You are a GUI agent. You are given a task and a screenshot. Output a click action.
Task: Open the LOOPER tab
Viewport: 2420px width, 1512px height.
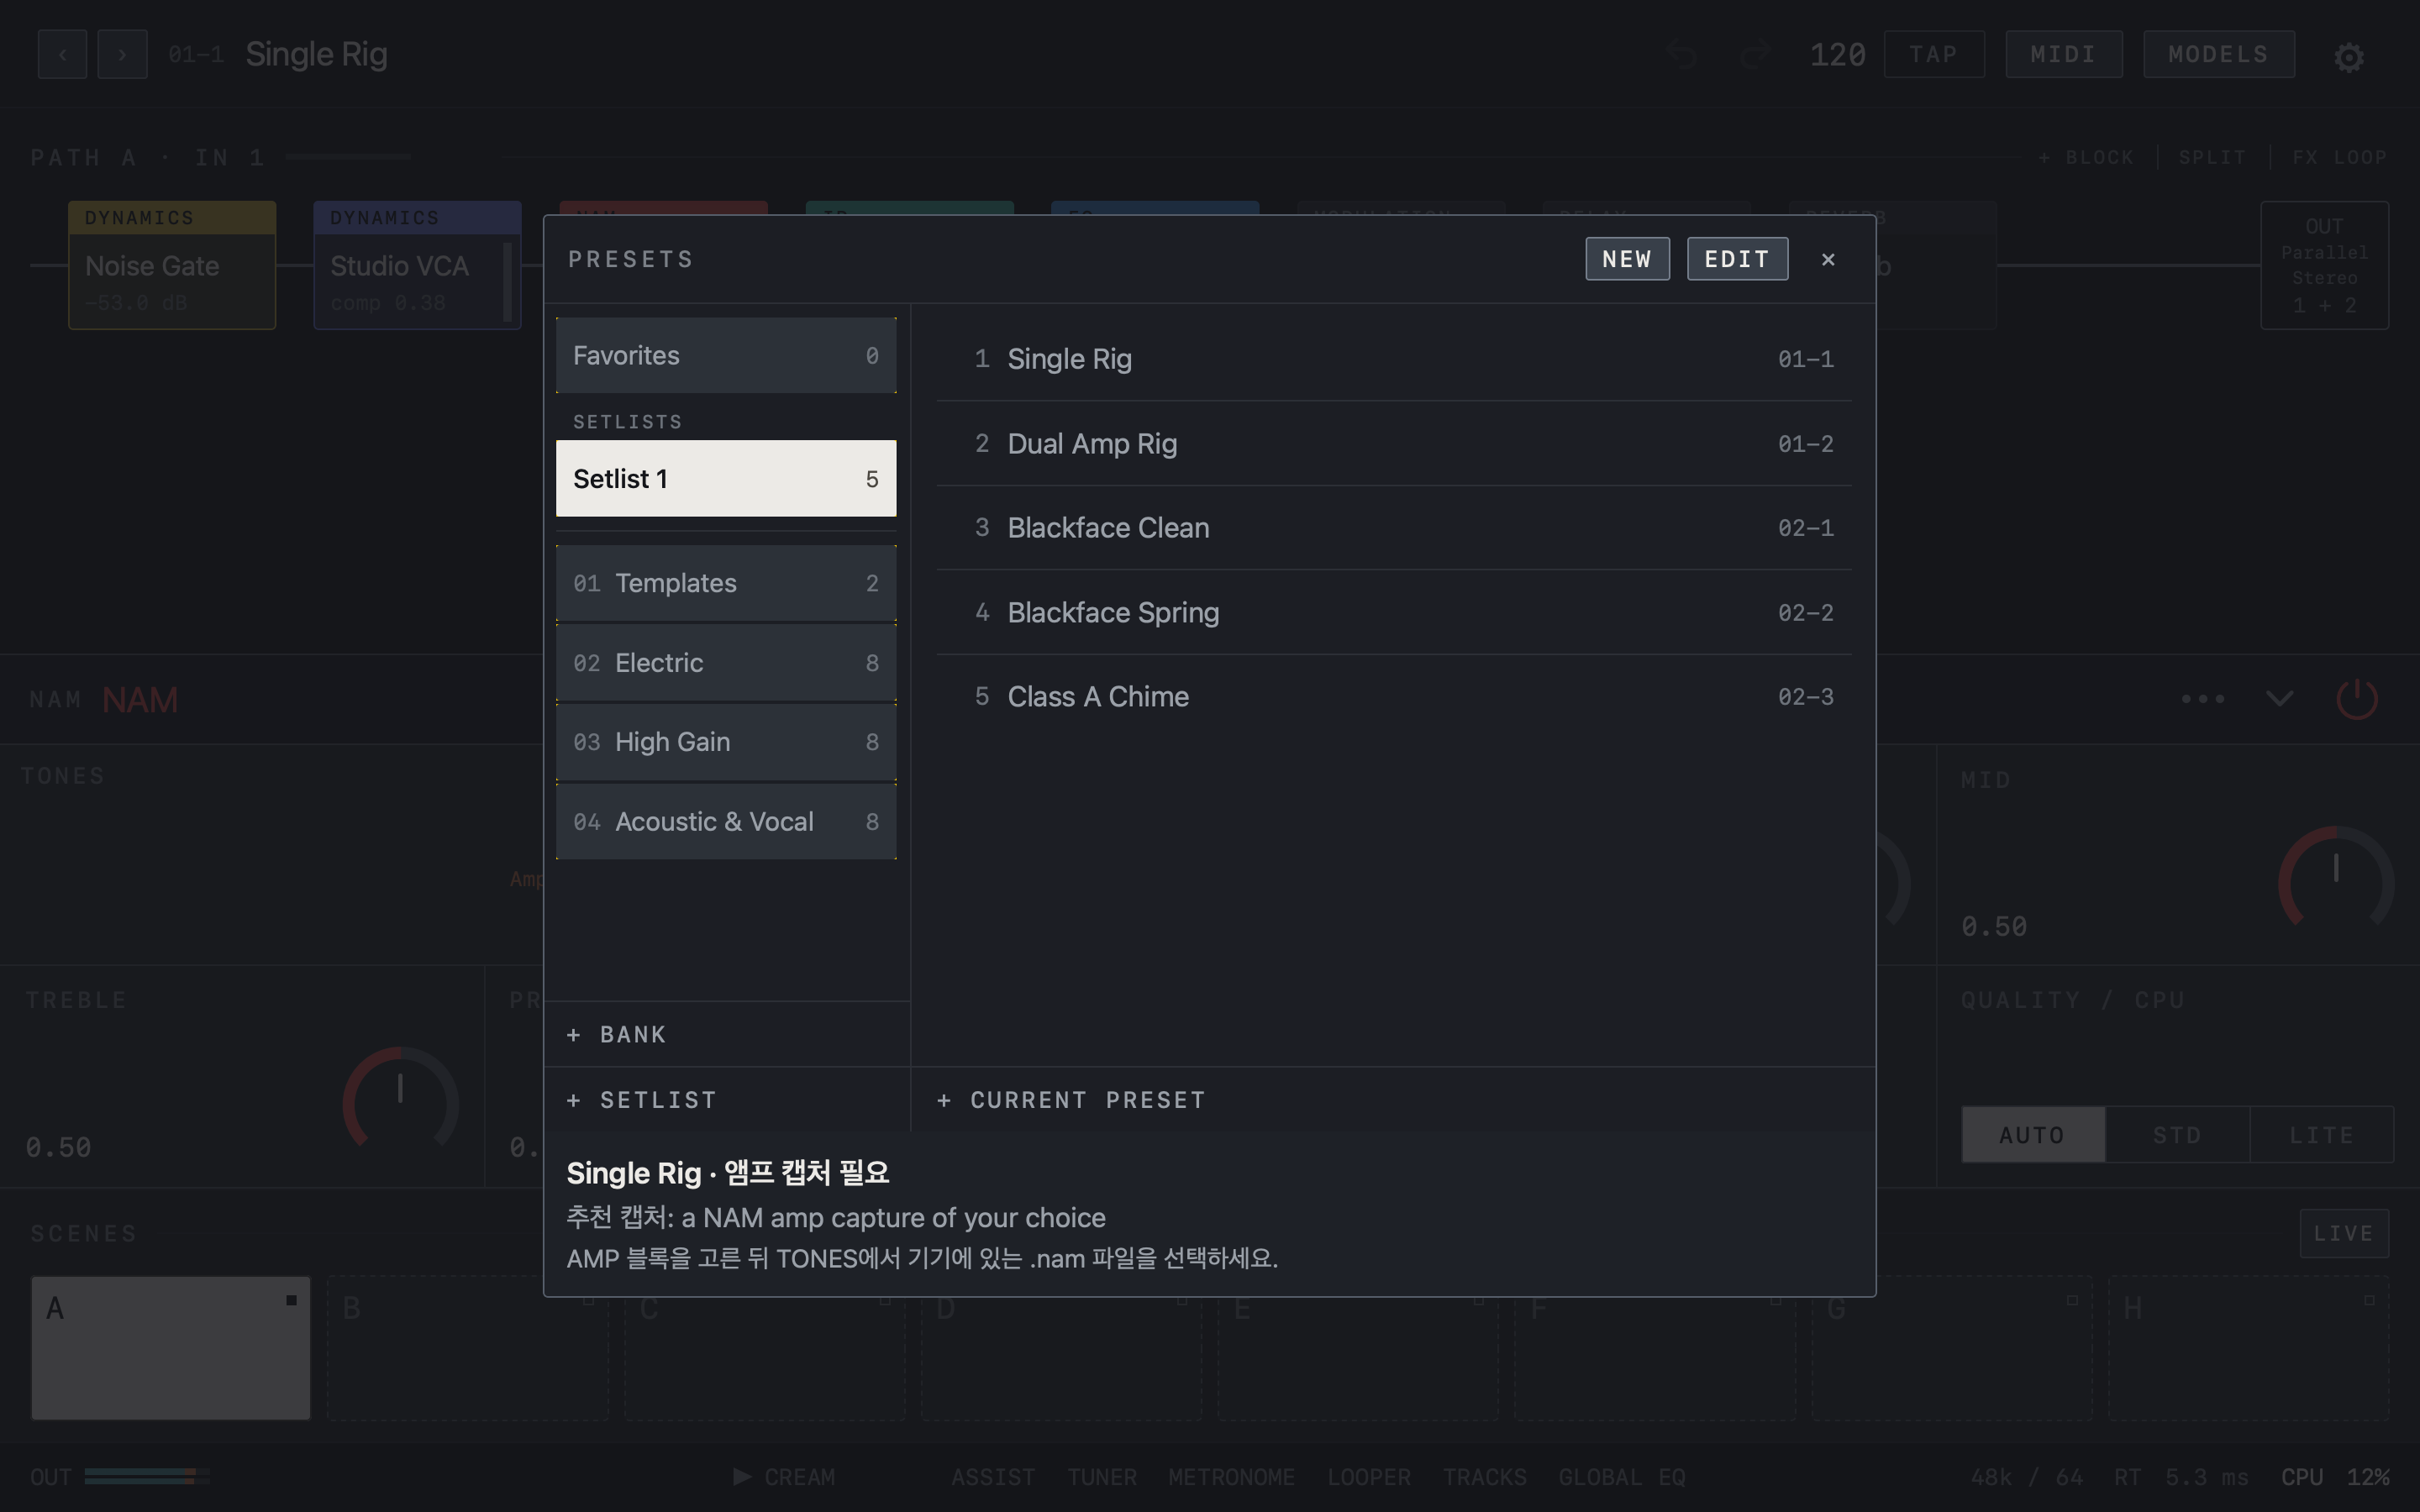(1369, 1477)
